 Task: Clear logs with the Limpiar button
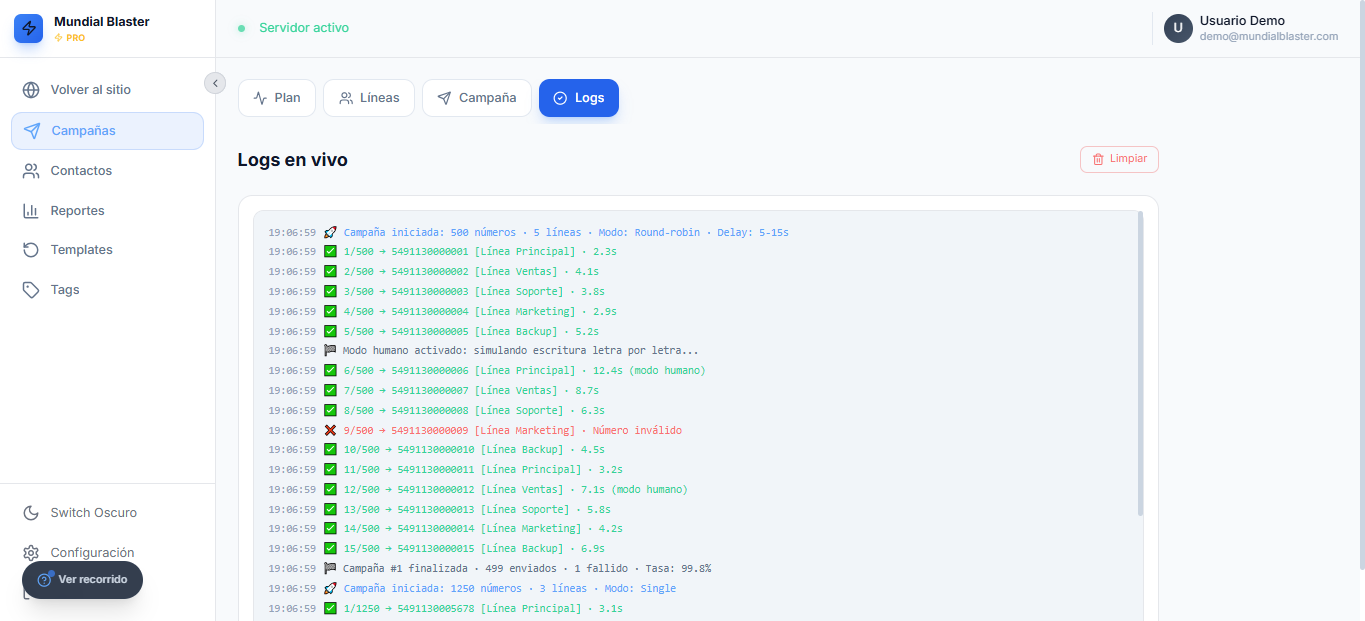(1119, 159)
